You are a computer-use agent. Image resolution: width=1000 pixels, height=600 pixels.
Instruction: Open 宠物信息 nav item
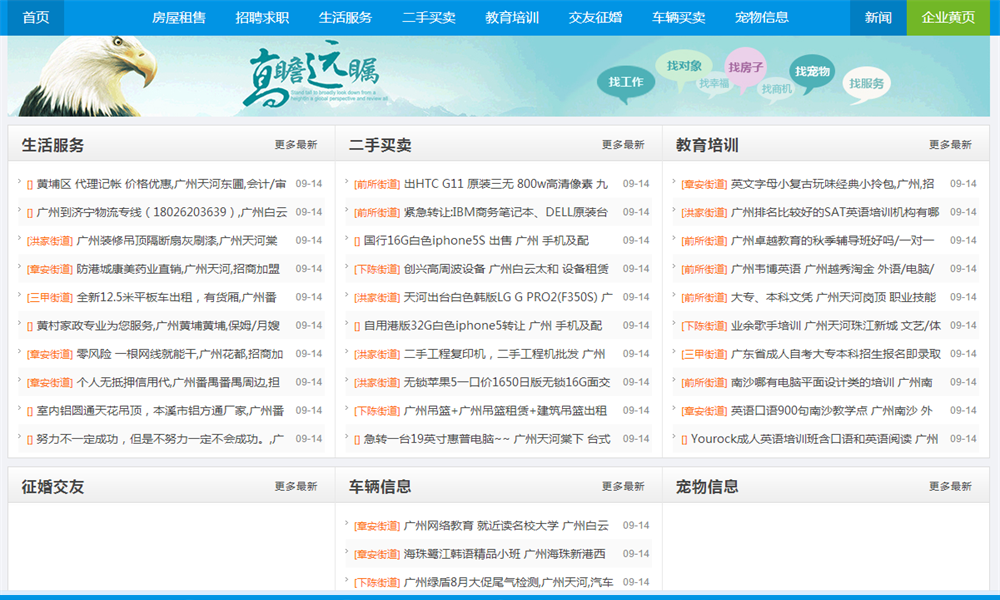coord(761,17)
